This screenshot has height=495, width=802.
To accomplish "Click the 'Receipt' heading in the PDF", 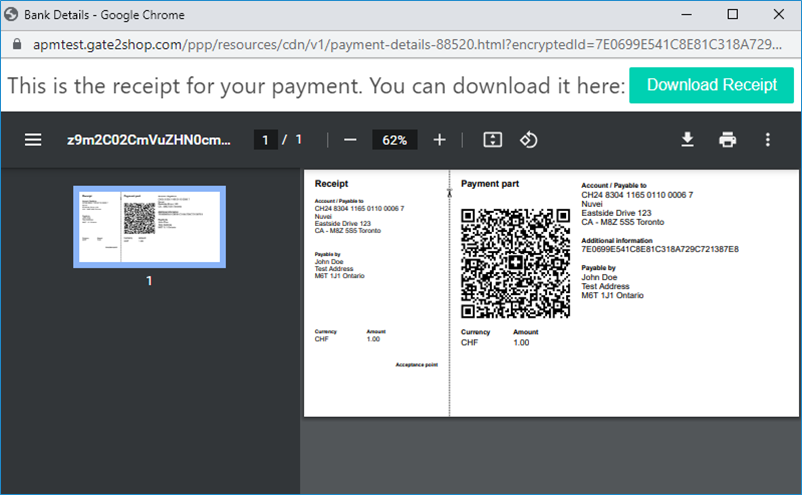I will pos(331,184).
